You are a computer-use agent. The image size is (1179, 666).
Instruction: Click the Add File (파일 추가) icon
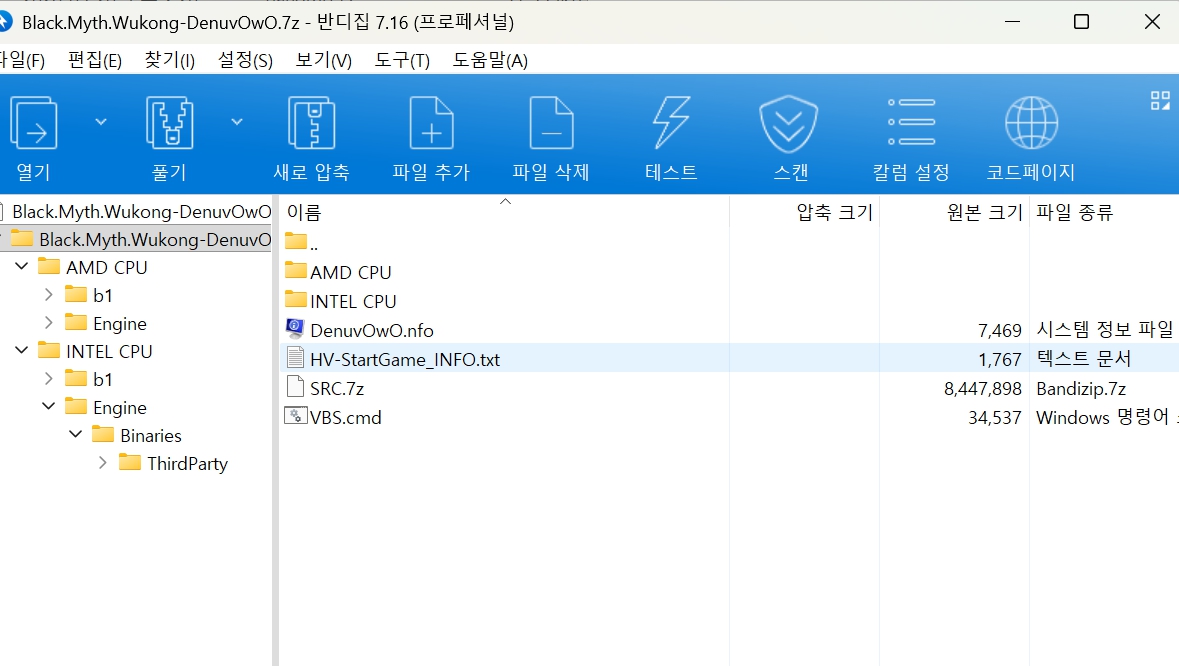[x=431, y=124]
